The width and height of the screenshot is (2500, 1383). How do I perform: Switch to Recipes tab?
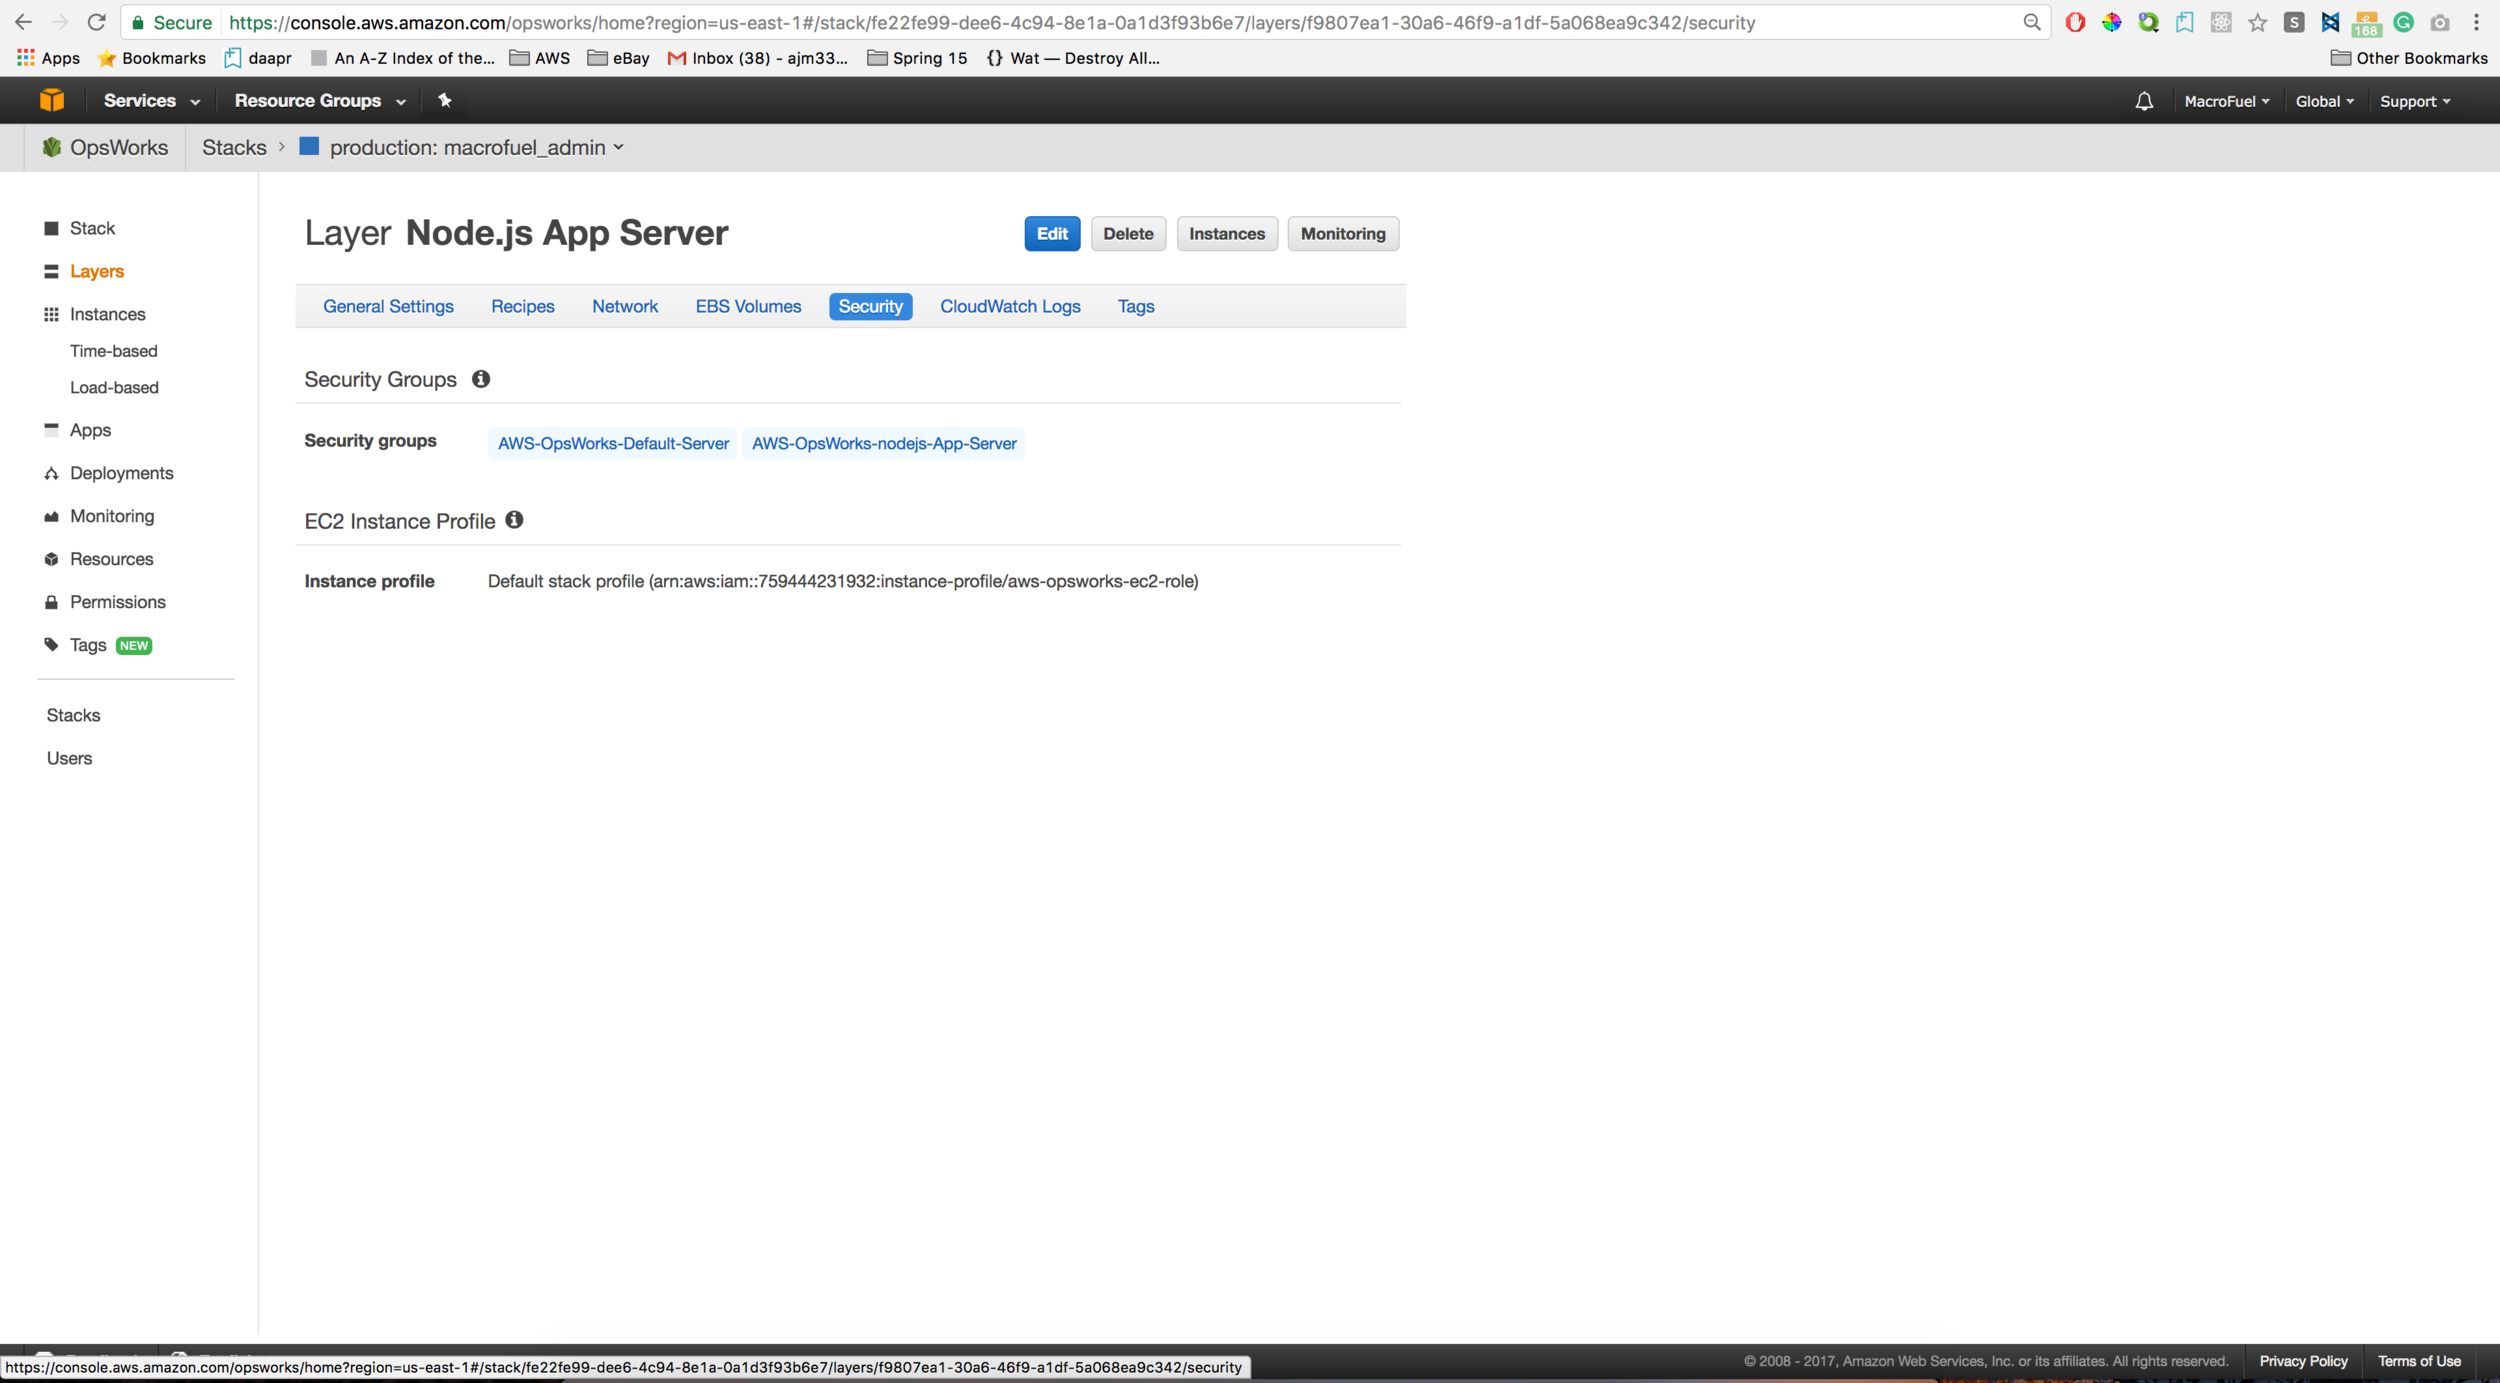(522, 306)
